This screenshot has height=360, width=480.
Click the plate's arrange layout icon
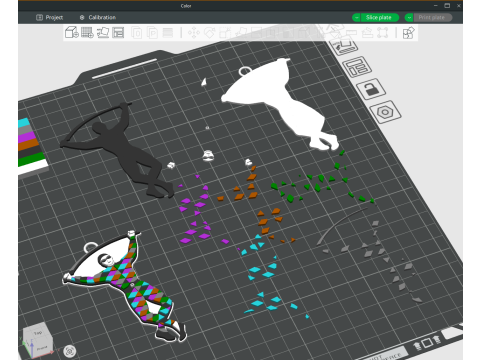tap(357, 67)
